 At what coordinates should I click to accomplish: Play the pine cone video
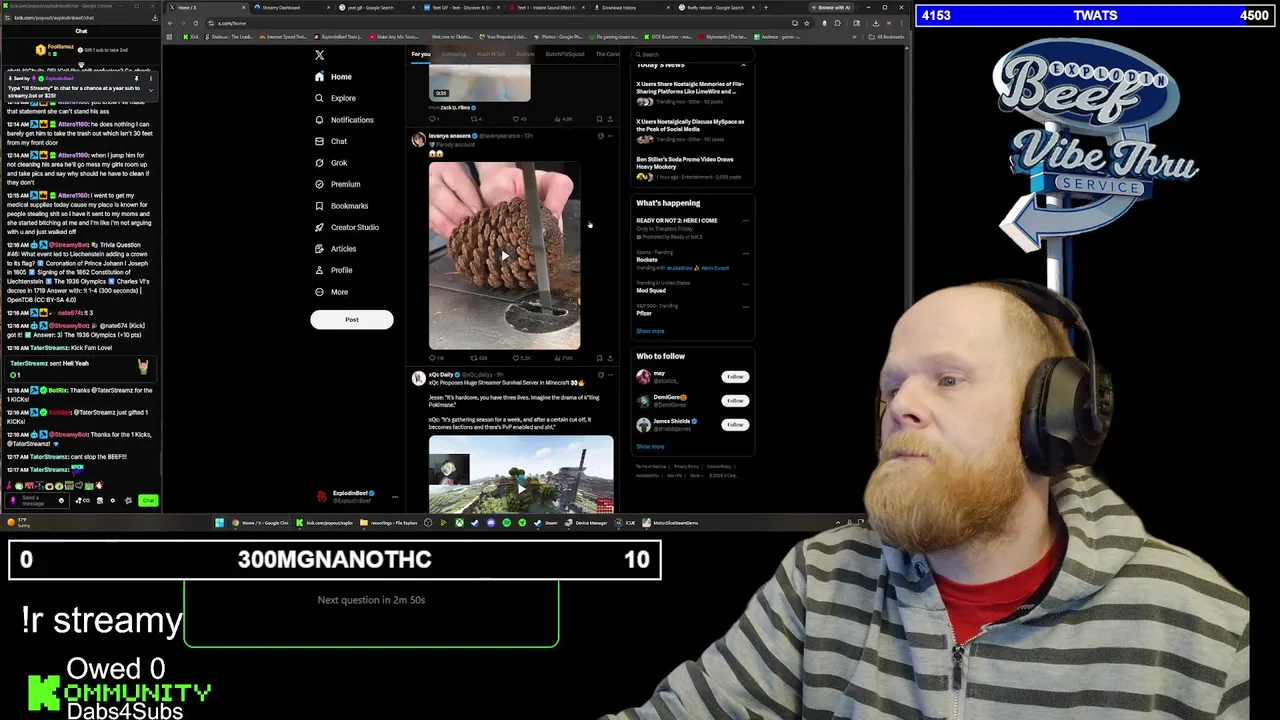(504, 255)
